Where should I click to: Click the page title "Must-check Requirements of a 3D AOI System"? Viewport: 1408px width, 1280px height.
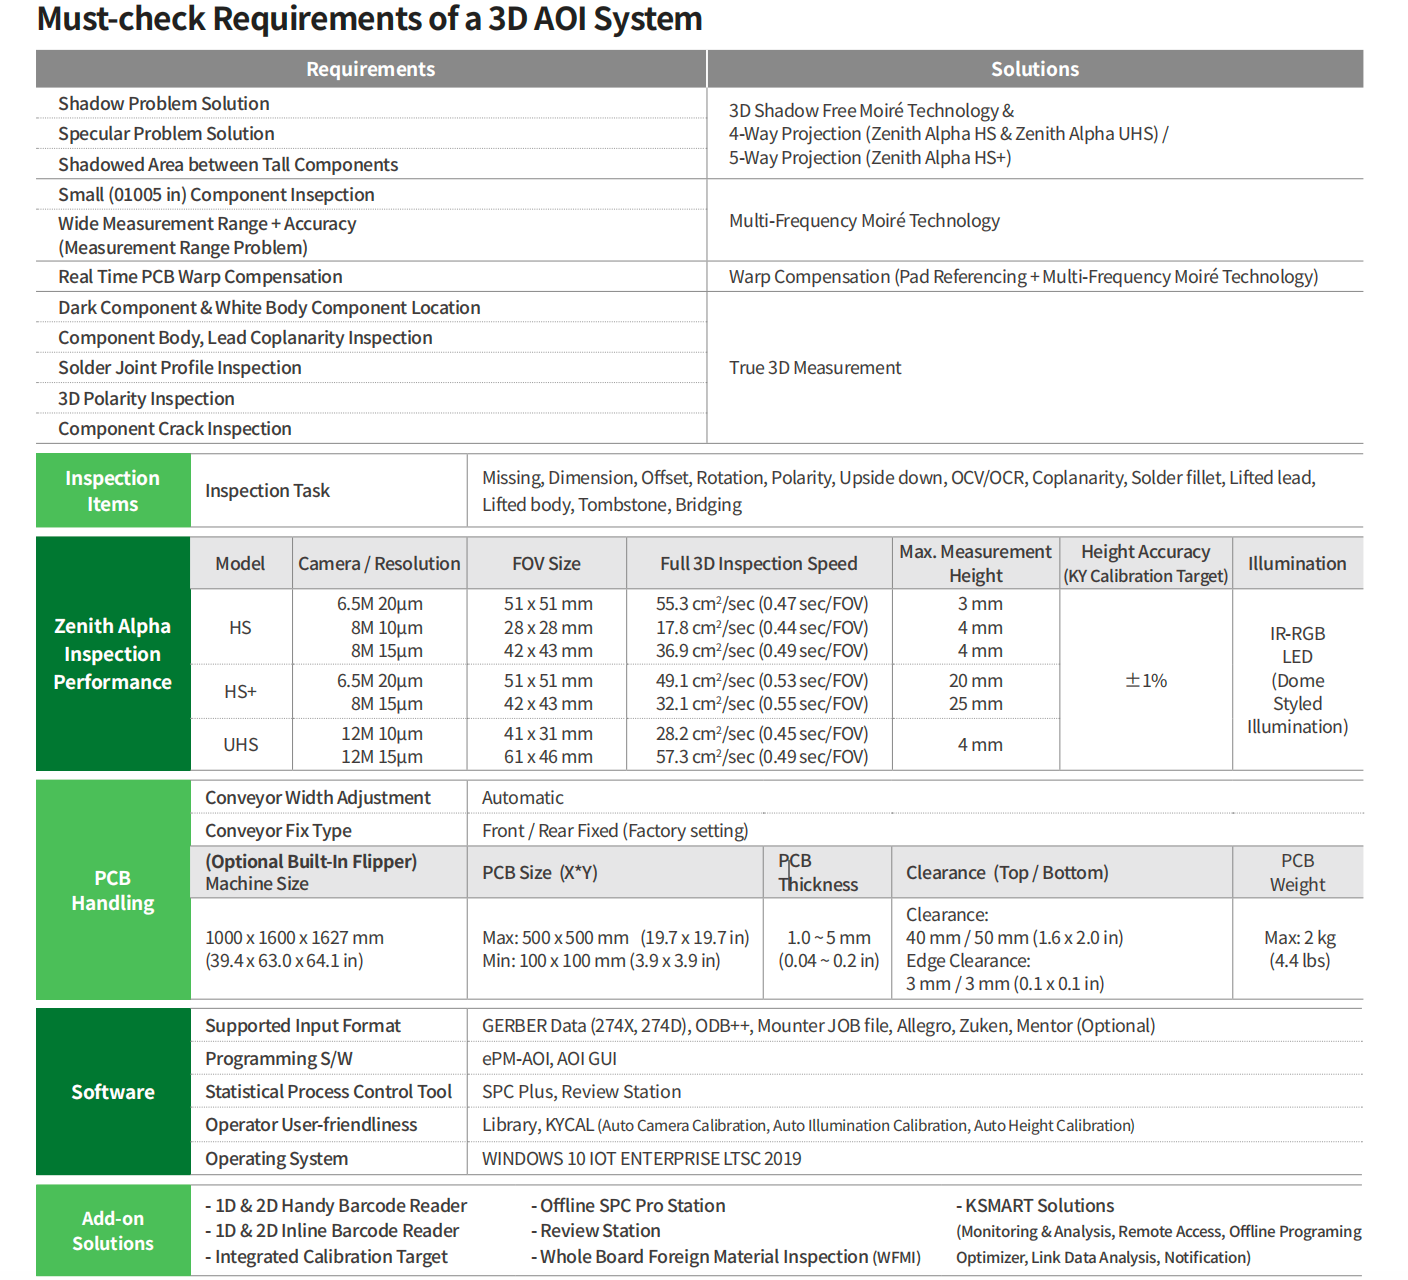tap(369, 19)
